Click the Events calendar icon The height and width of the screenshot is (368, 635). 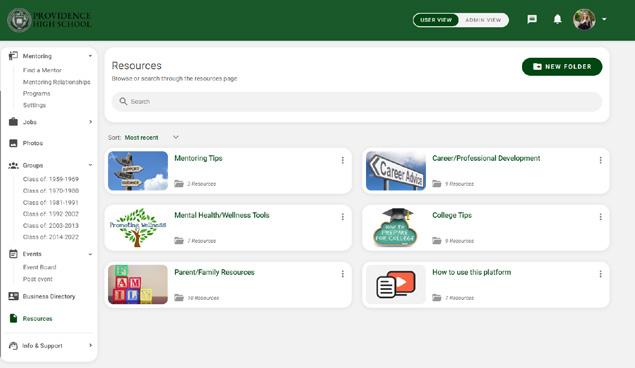[x=13, y=254]
